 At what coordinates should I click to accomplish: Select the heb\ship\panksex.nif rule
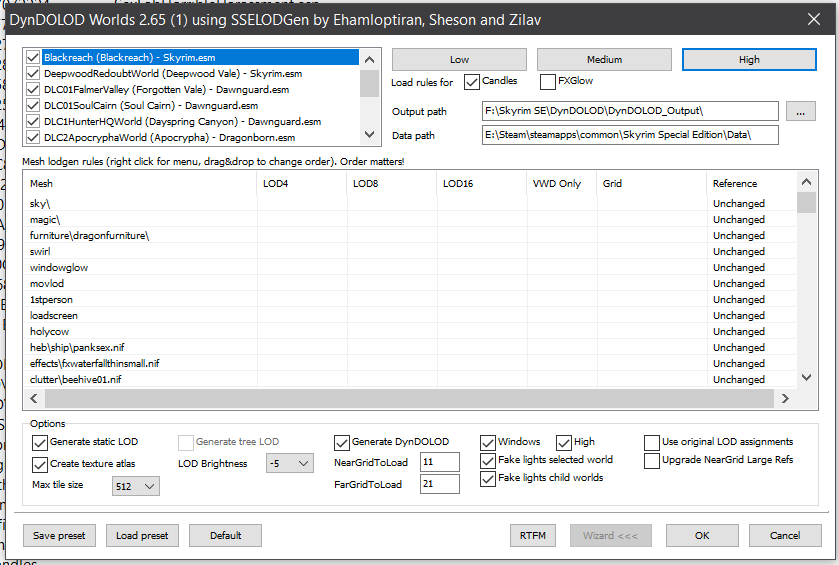(409, 348)
